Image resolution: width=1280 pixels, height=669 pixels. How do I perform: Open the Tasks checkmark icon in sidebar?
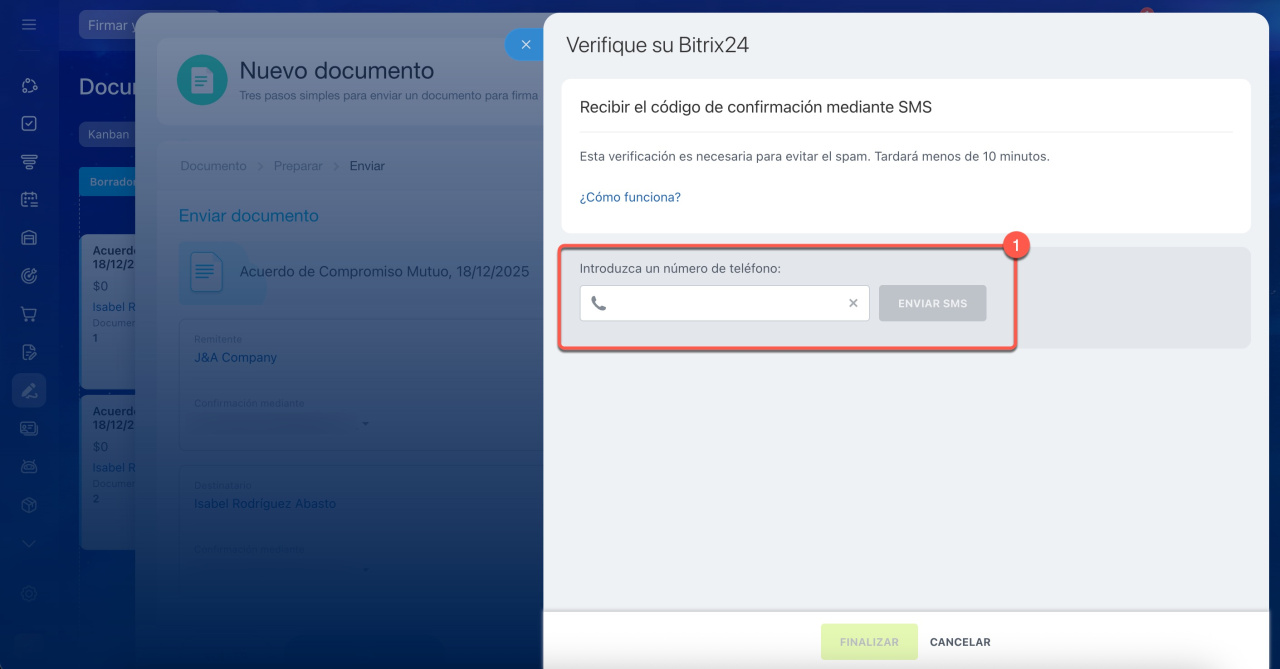(x=29, y=124)
